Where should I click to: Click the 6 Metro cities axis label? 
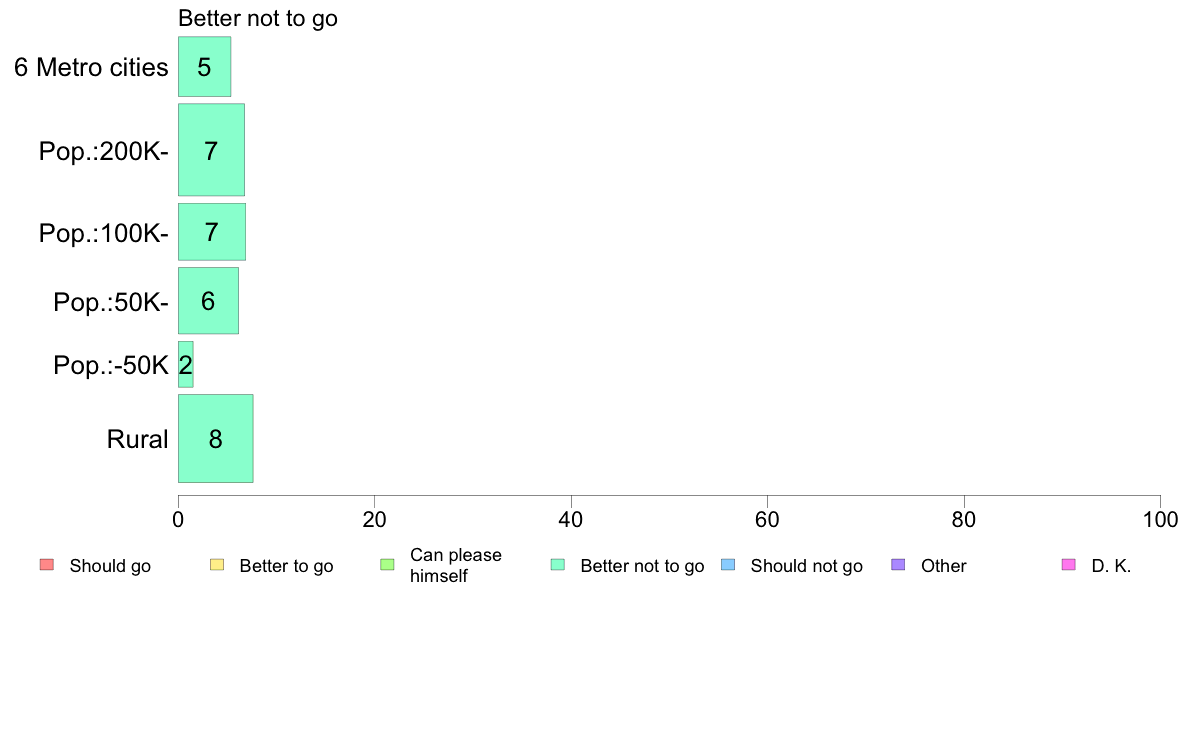coord(91,68)
